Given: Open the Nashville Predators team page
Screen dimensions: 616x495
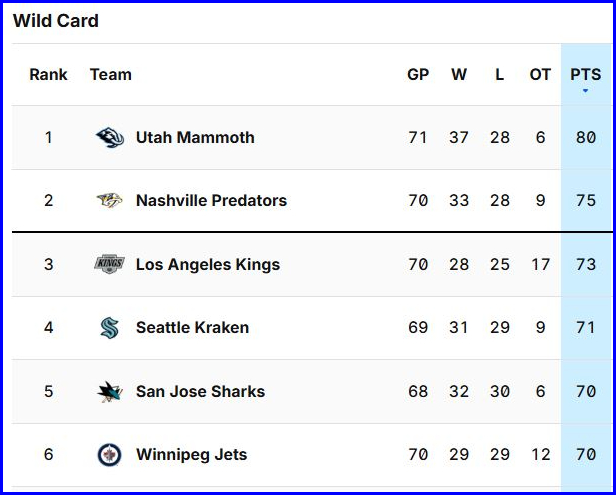Looking at the screenshot, I should pos(211,201).
